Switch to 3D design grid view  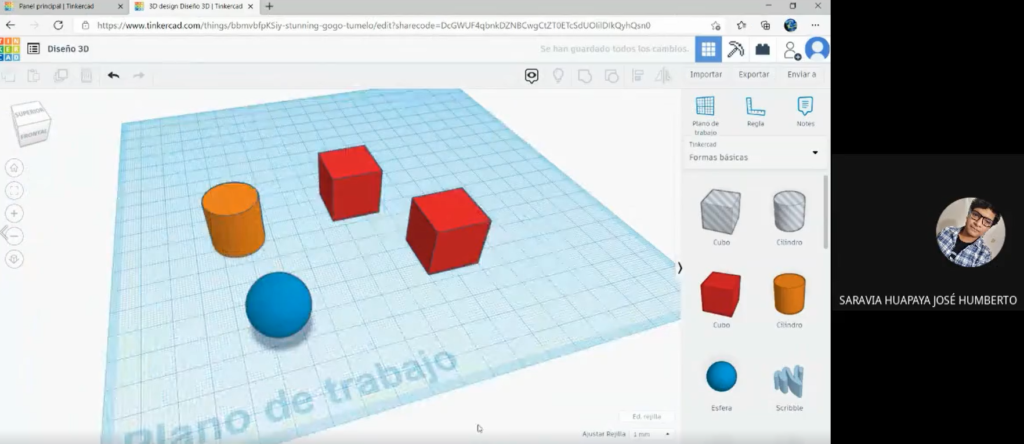(709, 49)
